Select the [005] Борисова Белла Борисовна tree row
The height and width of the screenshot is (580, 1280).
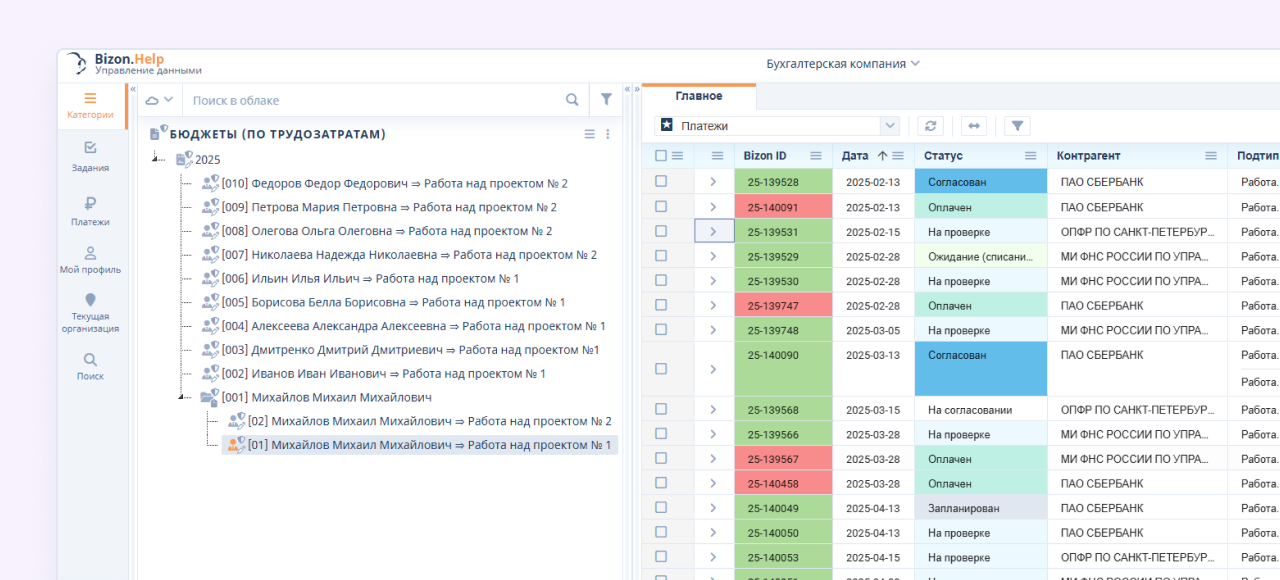383,302
